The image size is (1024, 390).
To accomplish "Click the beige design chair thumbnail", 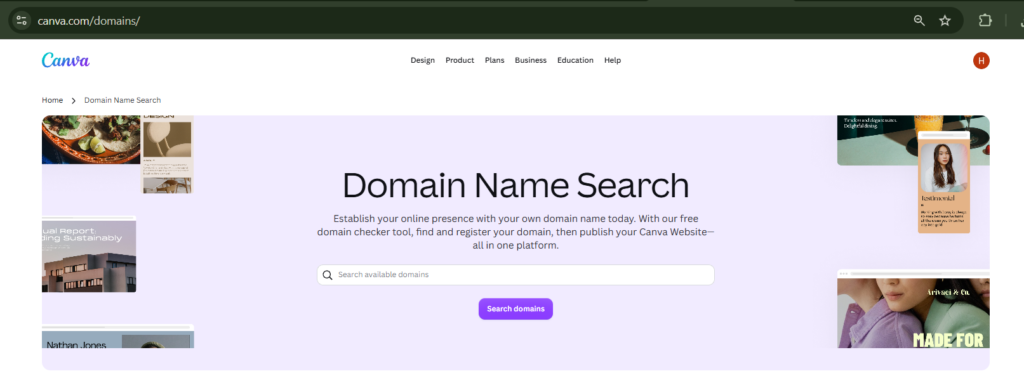I will coord(167,155).
